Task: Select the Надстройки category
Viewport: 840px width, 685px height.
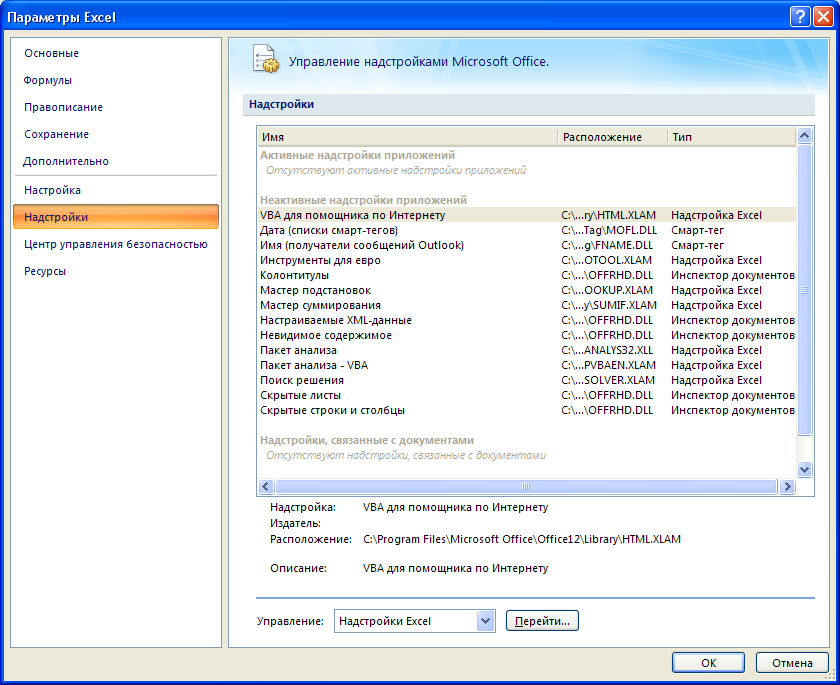Action: point(116,217)
